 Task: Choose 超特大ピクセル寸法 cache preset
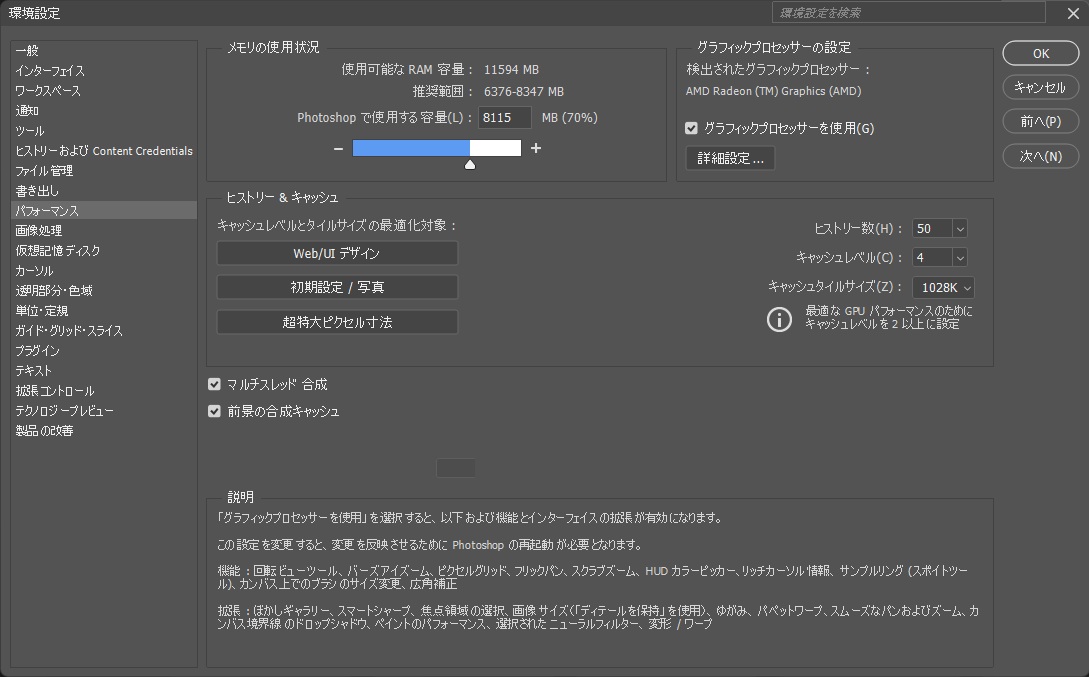point(337,322)
